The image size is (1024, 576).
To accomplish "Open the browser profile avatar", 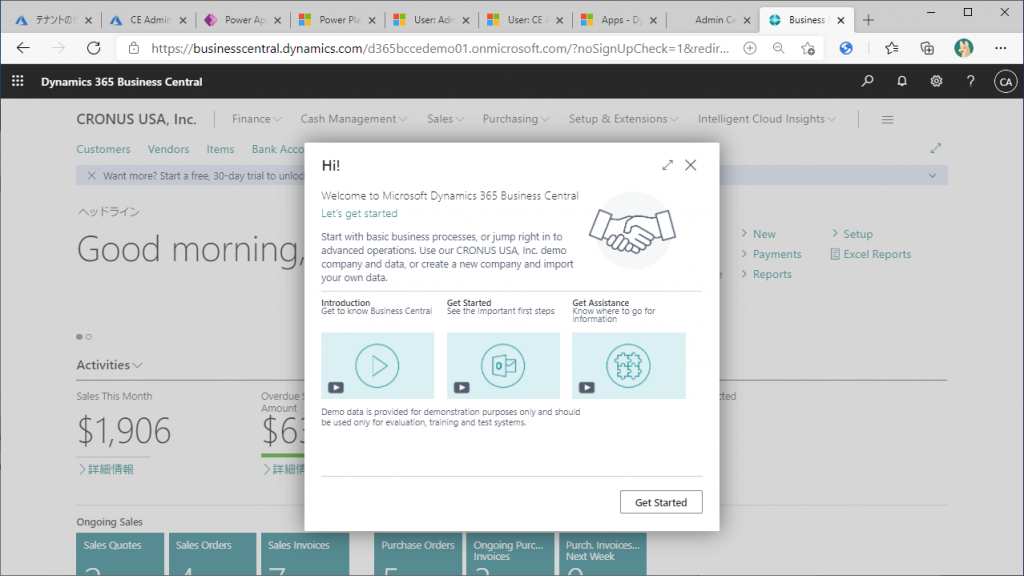I will 963,48.
